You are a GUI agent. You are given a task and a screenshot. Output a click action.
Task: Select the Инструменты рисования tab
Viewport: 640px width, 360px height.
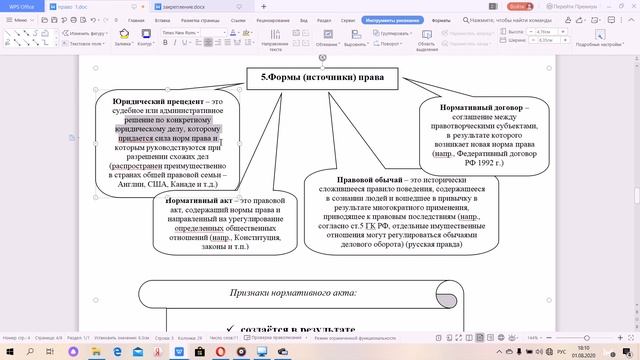(x=392, y=20)
